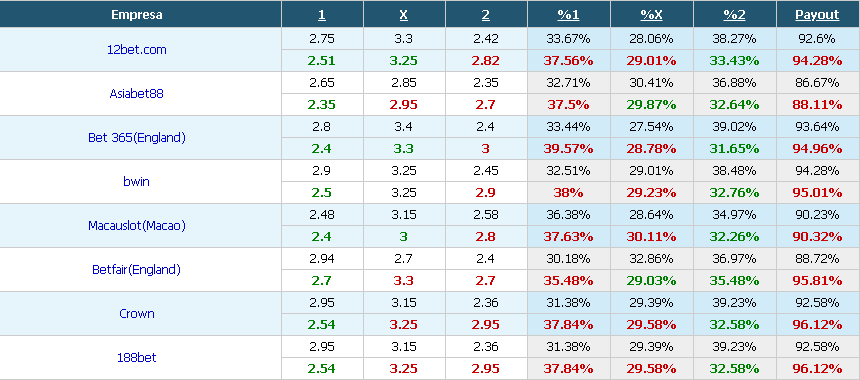Screen dimensions: 860x380
Task: Open the Crown bookmaker link
Action: pyautogui.click(x=137, y=314)
